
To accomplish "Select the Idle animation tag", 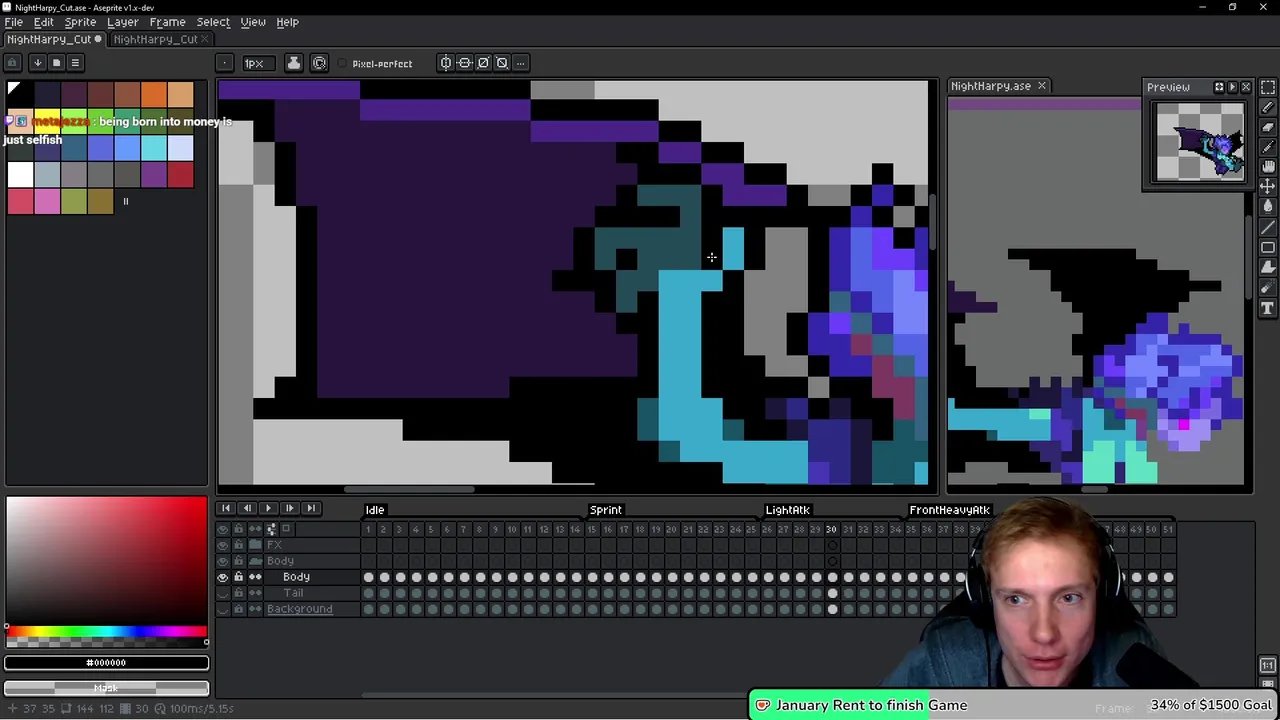I will click(375, 510).
